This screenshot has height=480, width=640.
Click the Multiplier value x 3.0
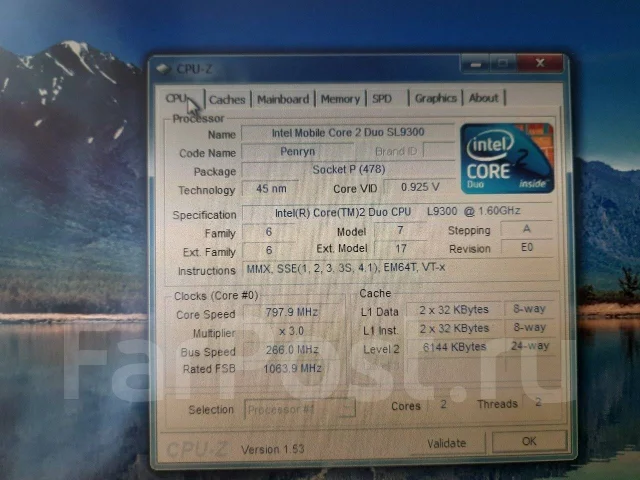tap(291, 331)
